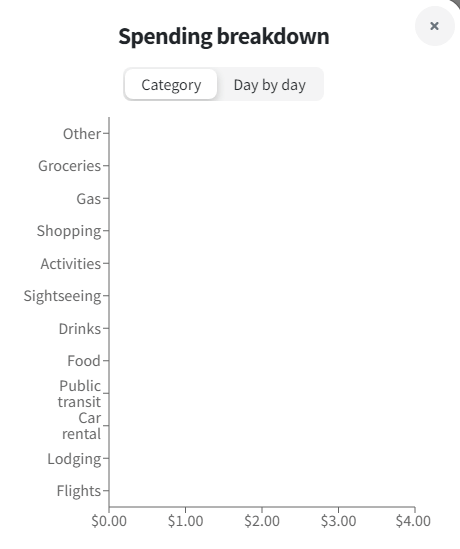Viewport: 460px width, 549px height.
Task: Switch to the Day by day view
Action: coord(270,85)
